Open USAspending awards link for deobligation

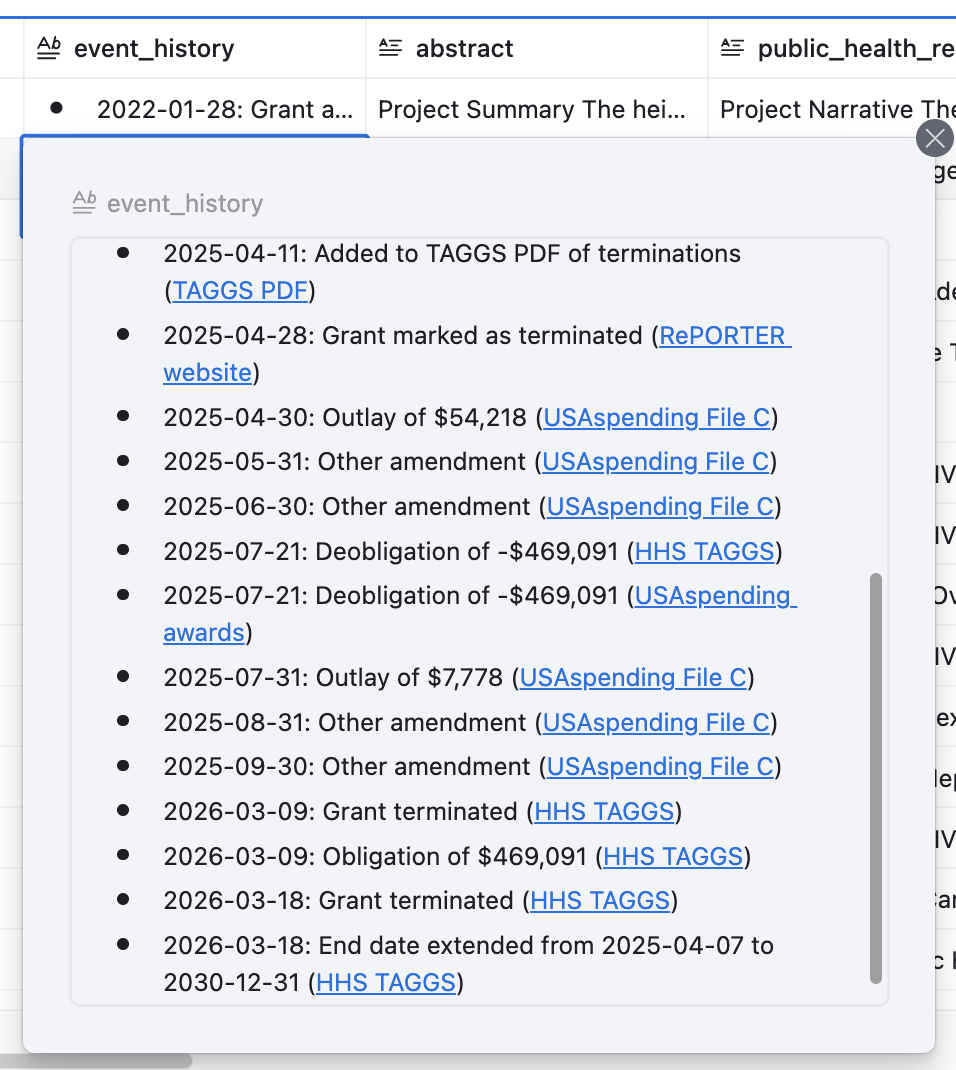[x=715, y=596]
